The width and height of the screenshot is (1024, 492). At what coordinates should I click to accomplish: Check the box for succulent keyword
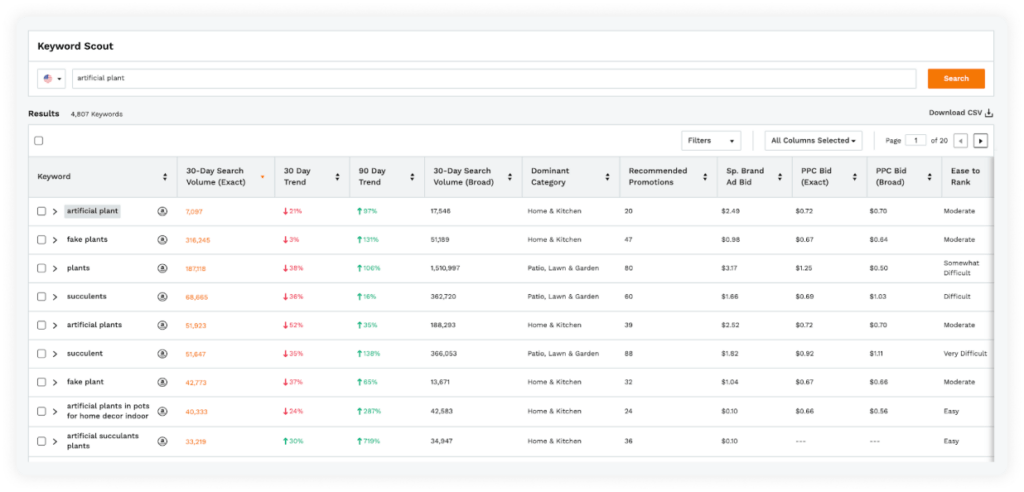click(41, 353)
